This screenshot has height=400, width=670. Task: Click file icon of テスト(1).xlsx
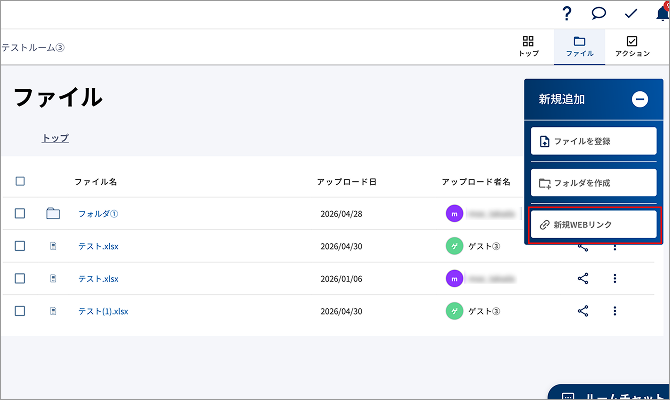(53, 311)
